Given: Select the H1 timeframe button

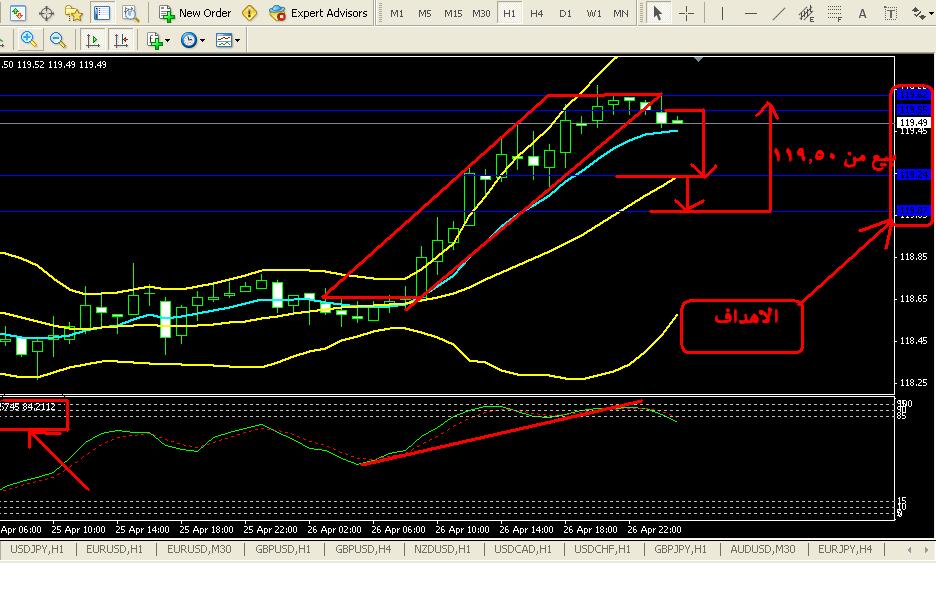Looking at the screenshot, I should [509, 13].
